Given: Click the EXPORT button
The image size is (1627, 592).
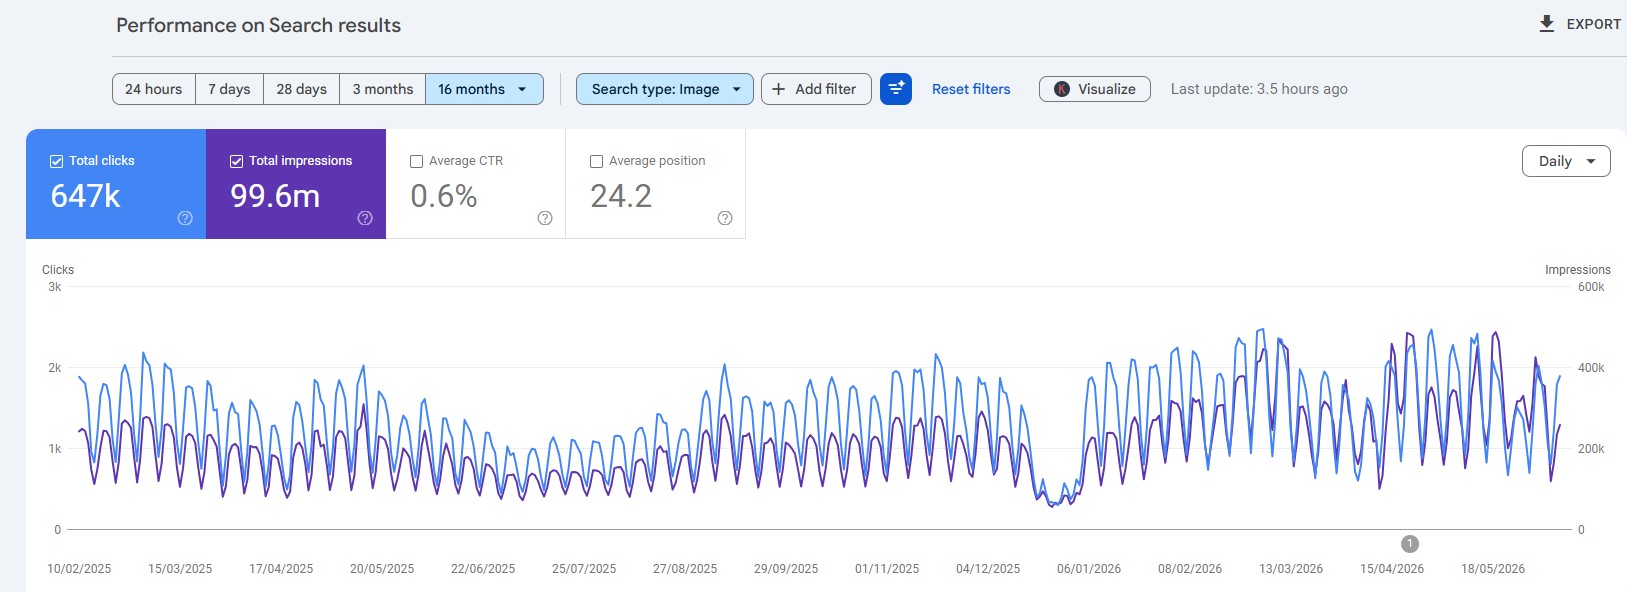Looking at the screenshot, I should tap(1580, 24).
